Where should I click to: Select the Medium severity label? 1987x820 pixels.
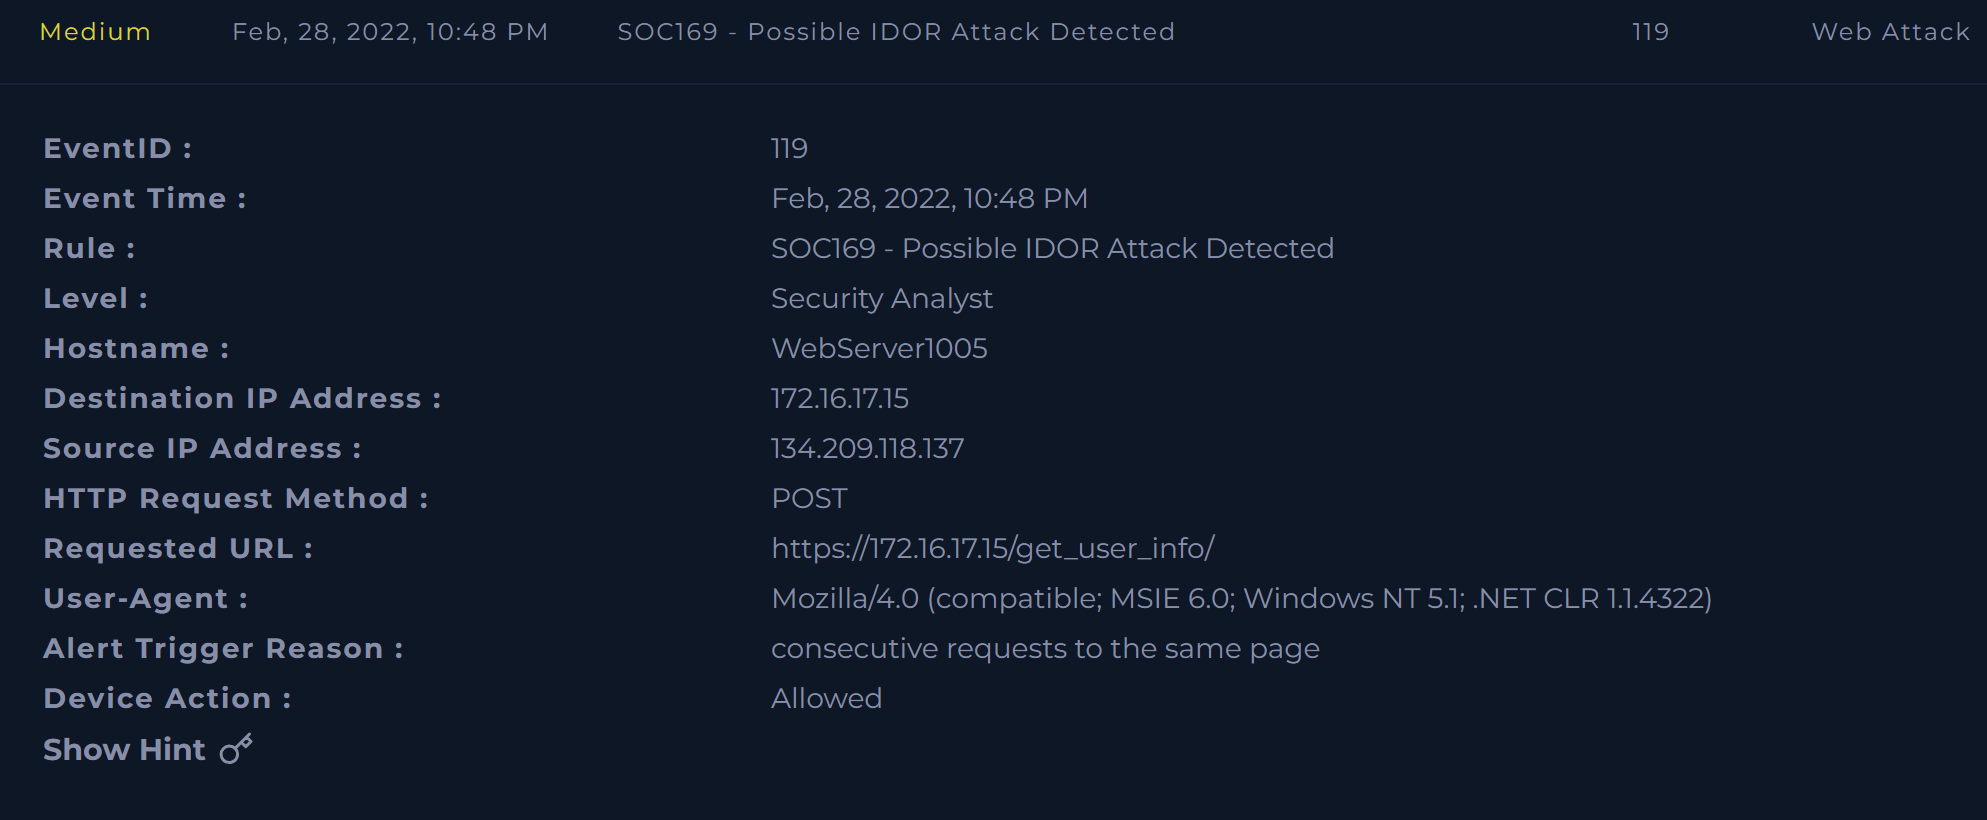tap(95, 32)
